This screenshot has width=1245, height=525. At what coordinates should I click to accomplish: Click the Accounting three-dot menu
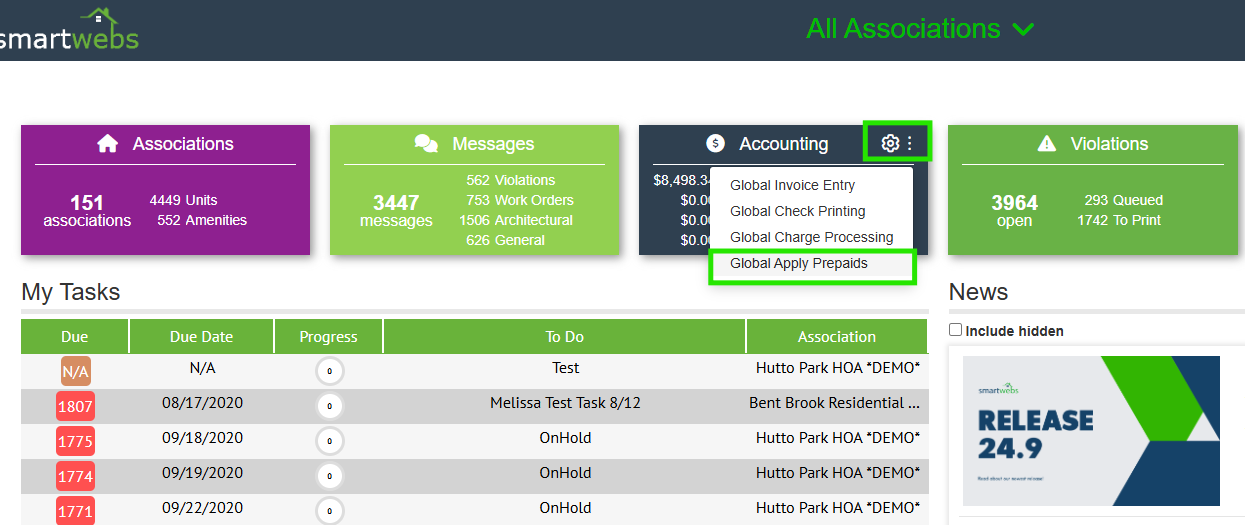910,143
